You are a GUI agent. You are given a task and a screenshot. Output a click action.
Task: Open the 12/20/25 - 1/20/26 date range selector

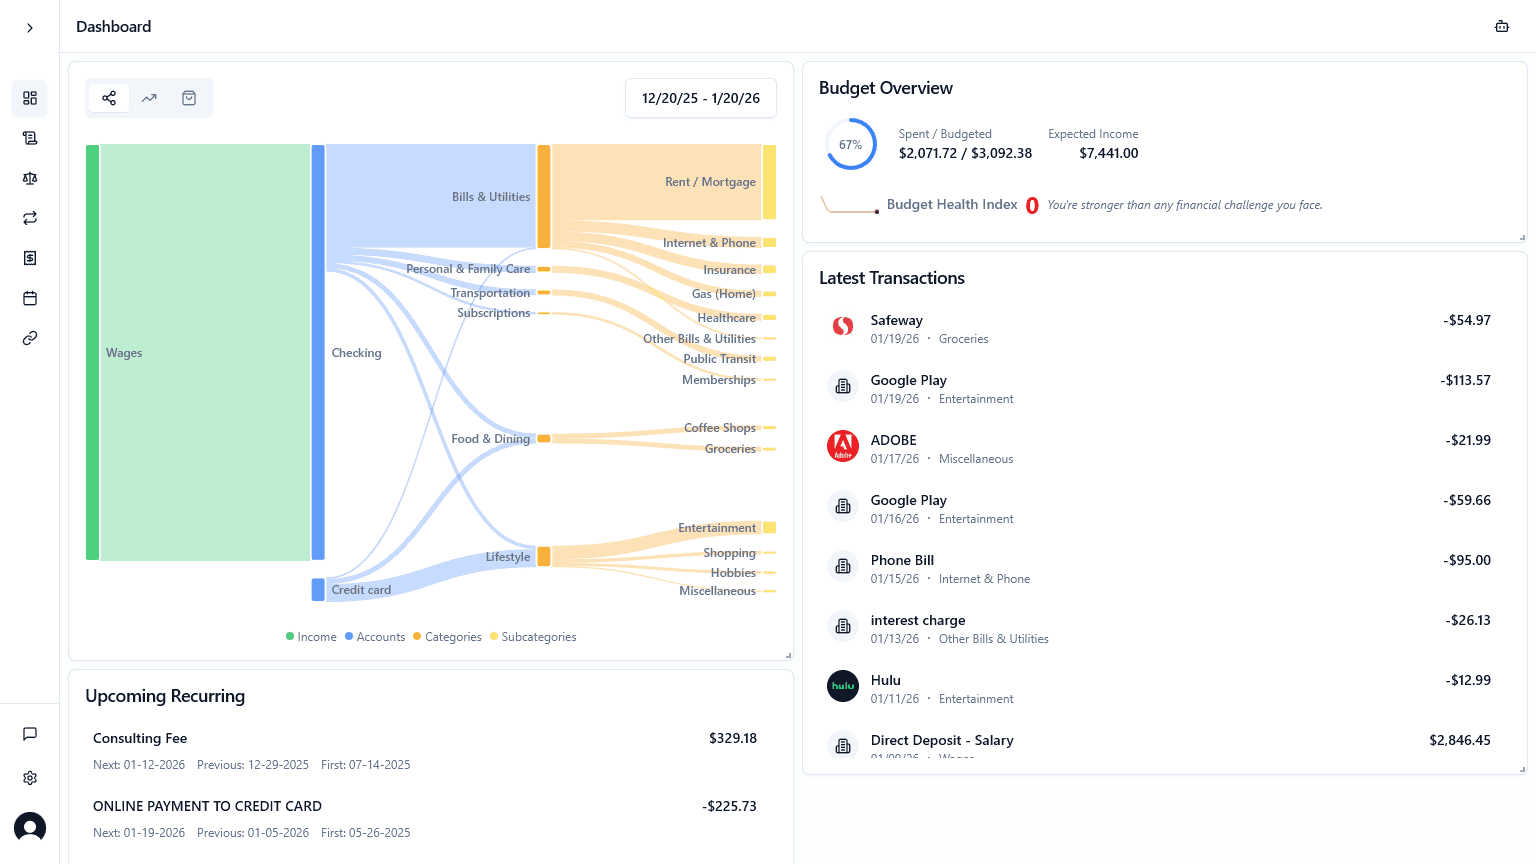pyautogui.click(x=700, y=98)
